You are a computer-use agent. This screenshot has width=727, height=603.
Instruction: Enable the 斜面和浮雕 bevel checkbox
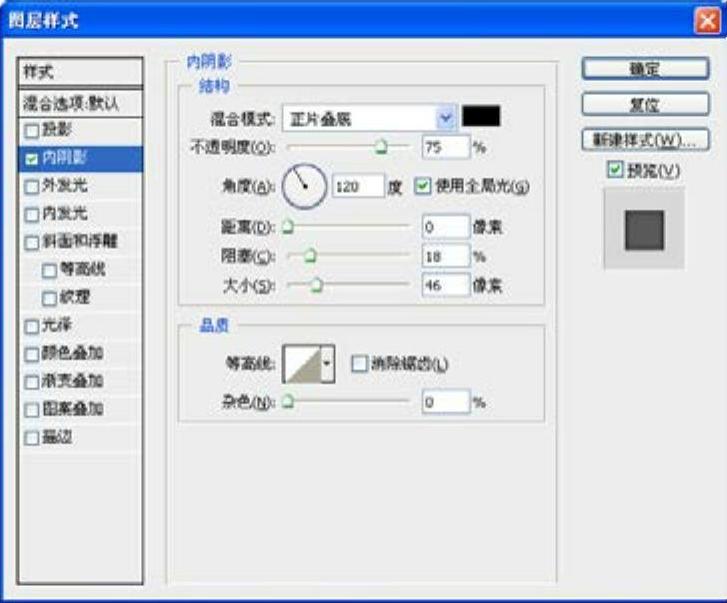(32, 242)
